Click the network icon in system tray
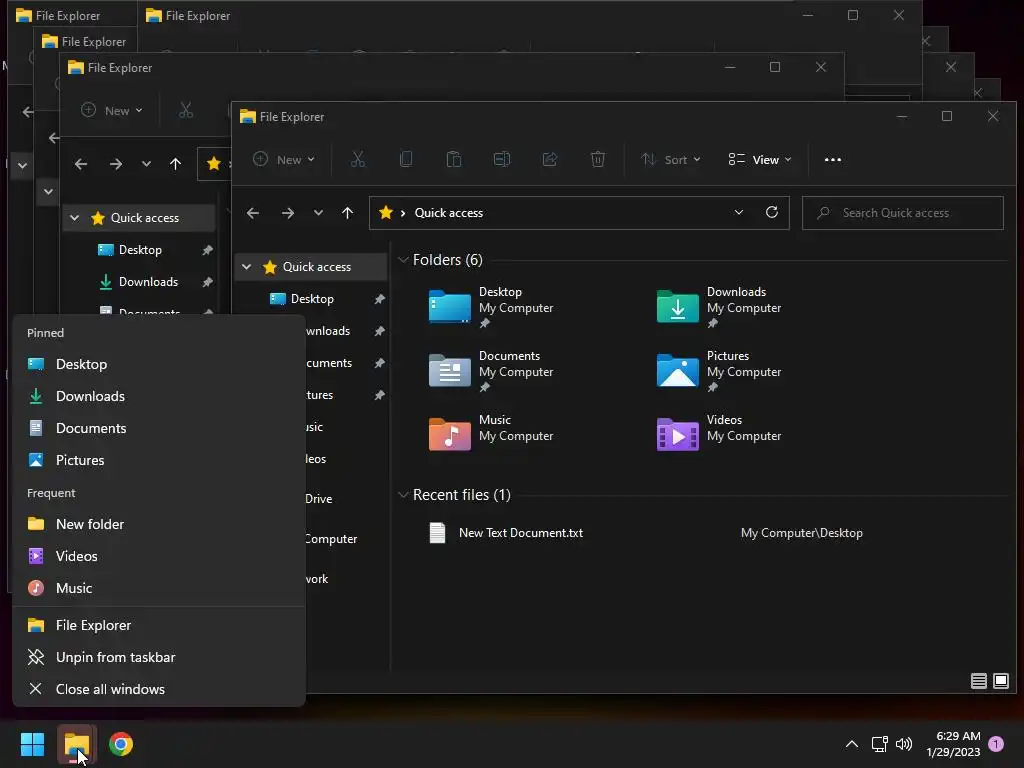The height and width of the screenshot is (768, 1024). coord(879,744)
